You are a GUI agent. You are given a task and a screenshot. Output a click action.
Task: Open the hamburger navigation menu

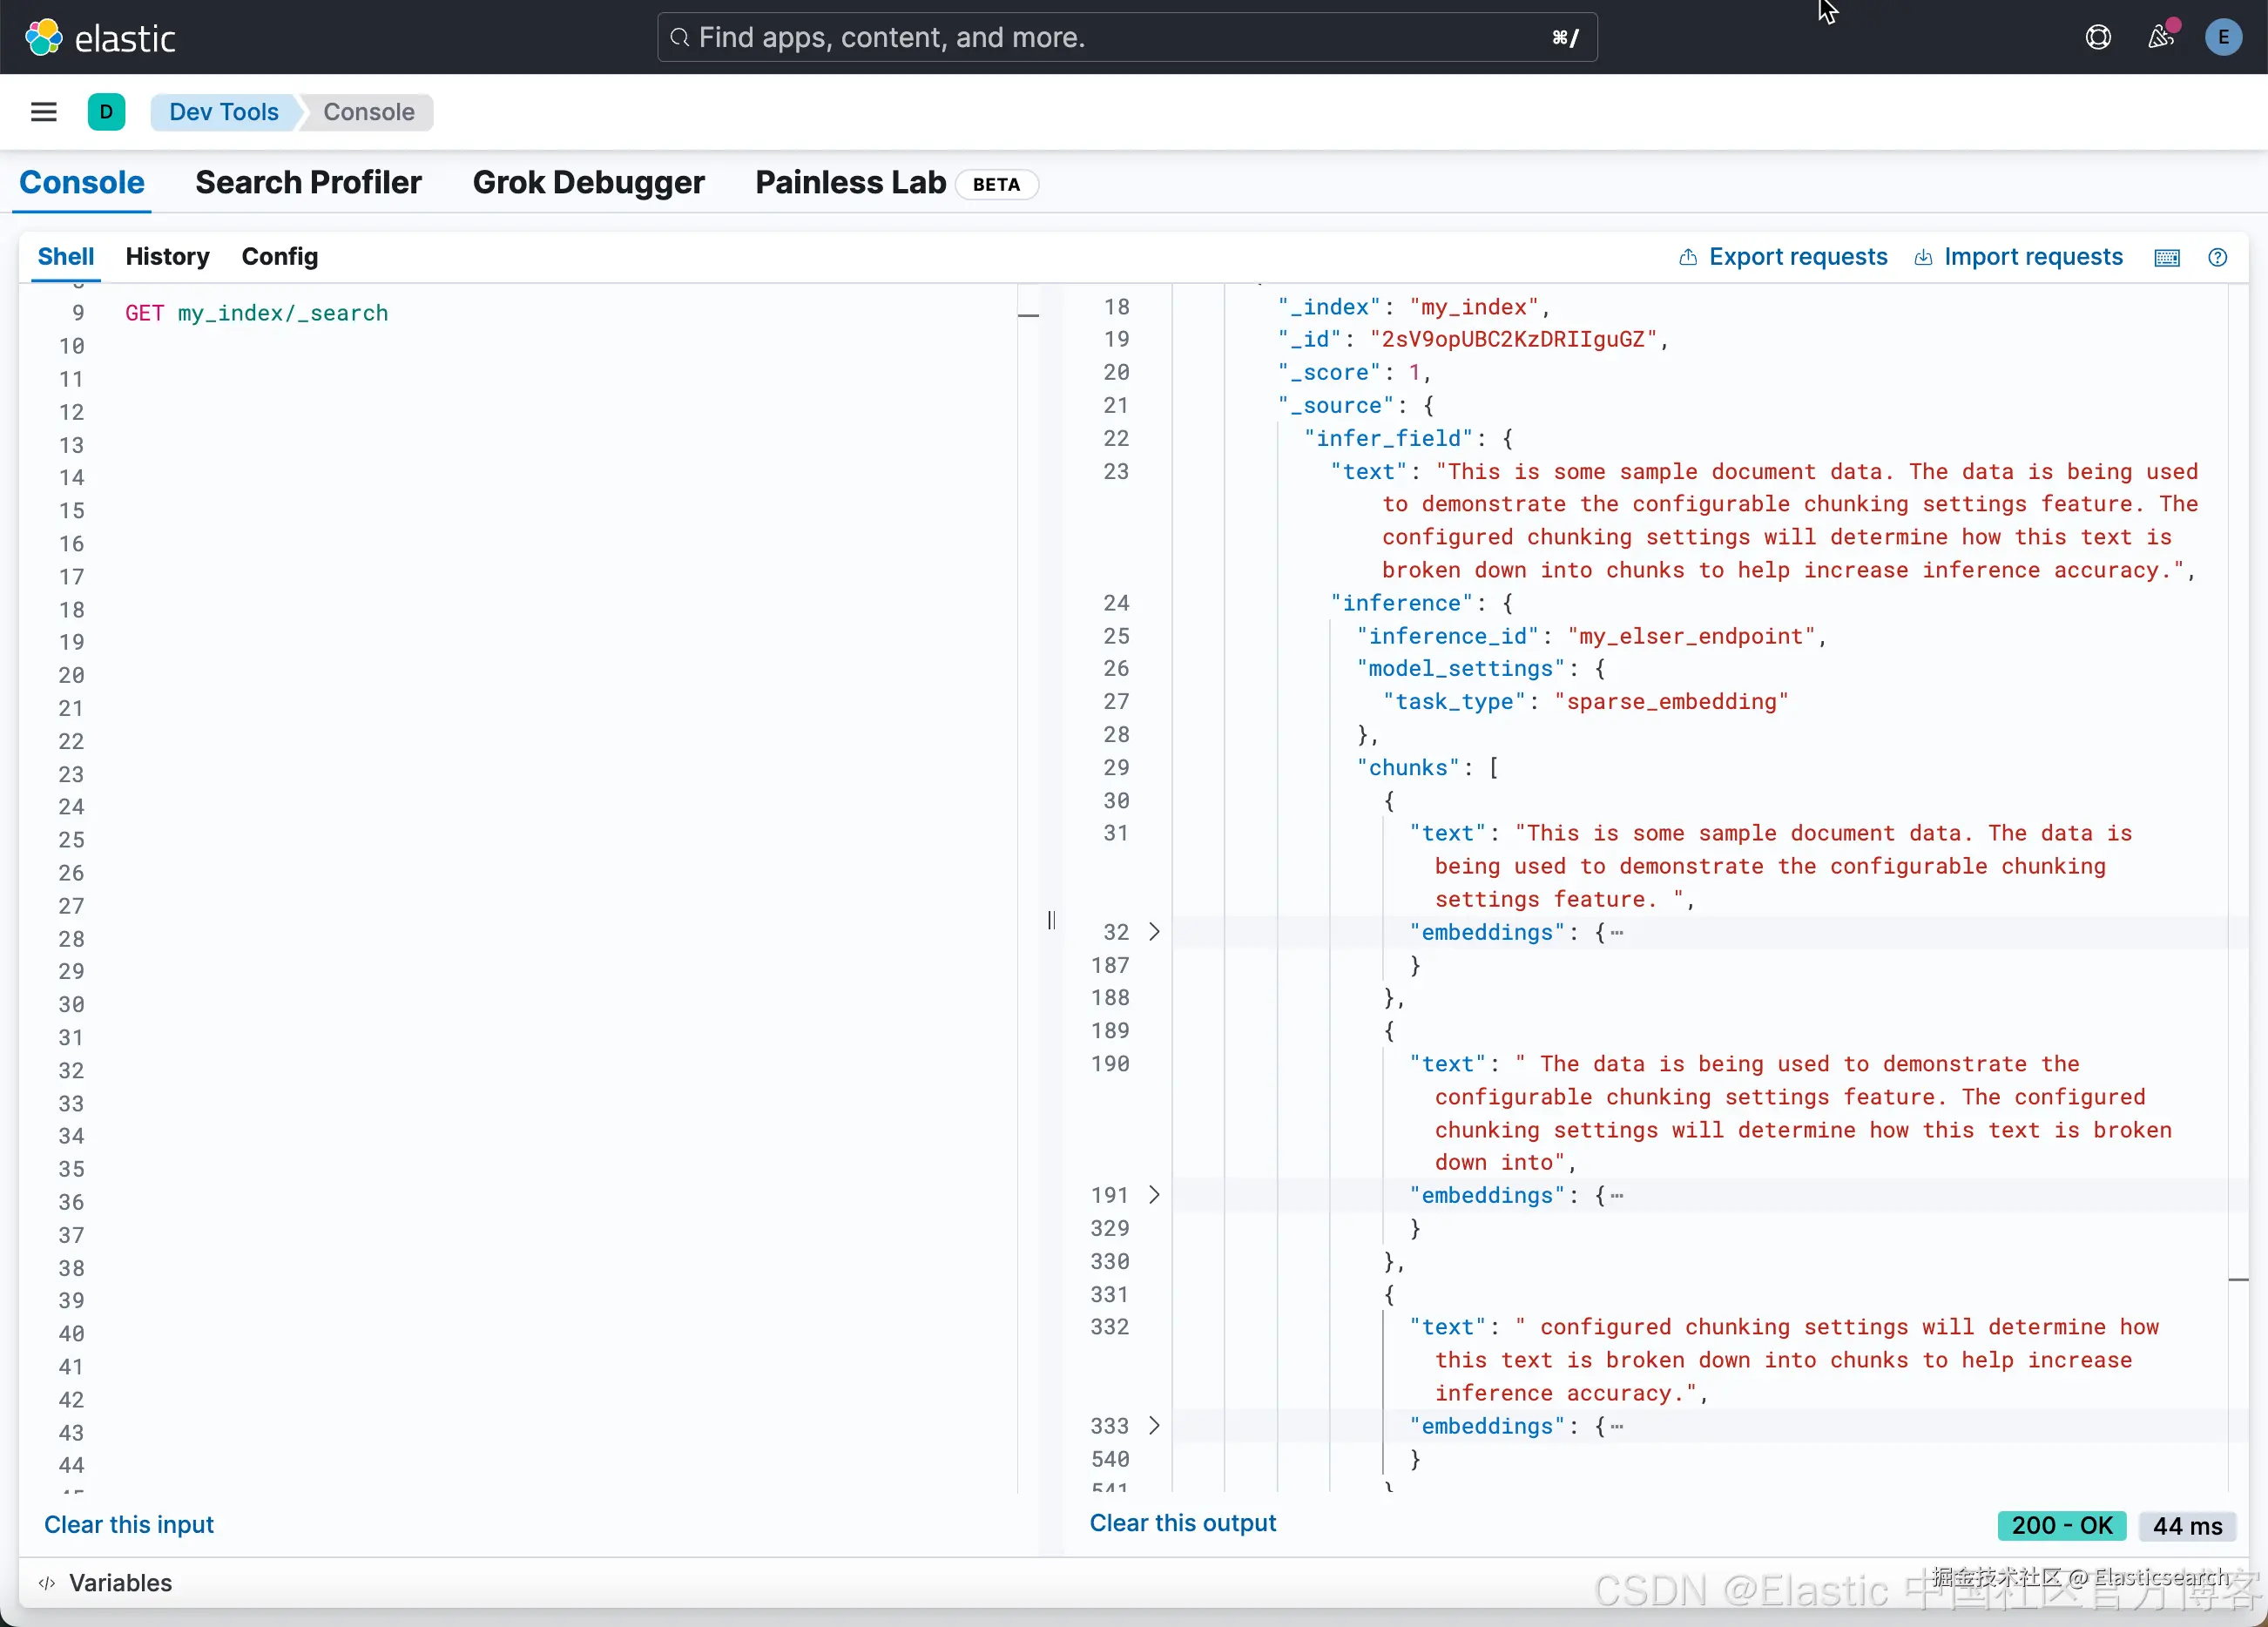[44, 112]
